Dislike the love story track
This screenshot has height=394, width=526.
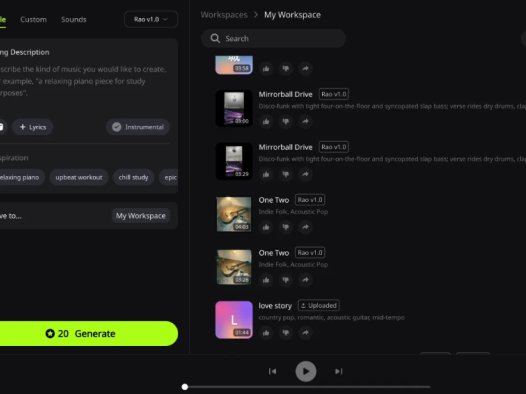click(285, 333)
